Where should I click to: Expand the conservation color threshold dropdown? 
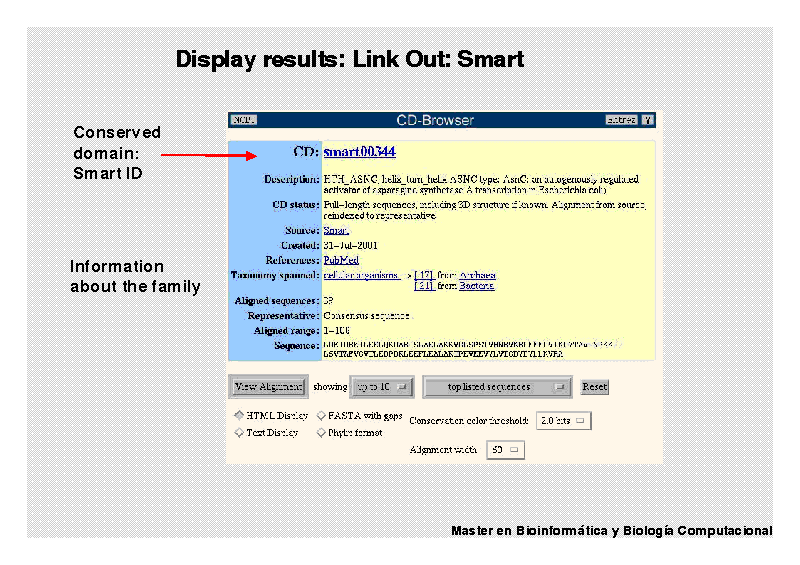coord(563,421)
